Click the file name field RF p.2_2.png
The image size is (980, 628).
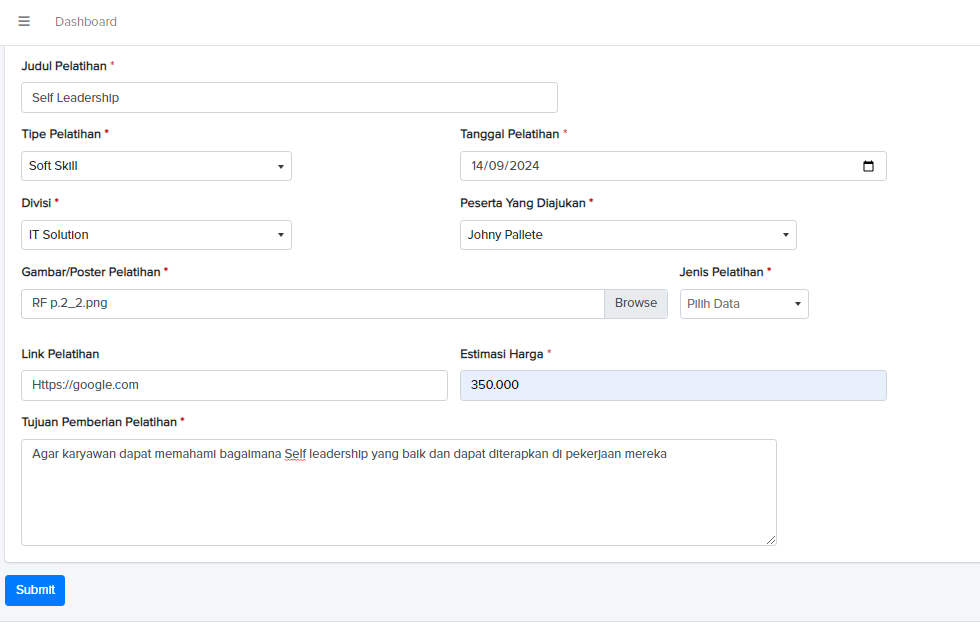coord(312,303)
